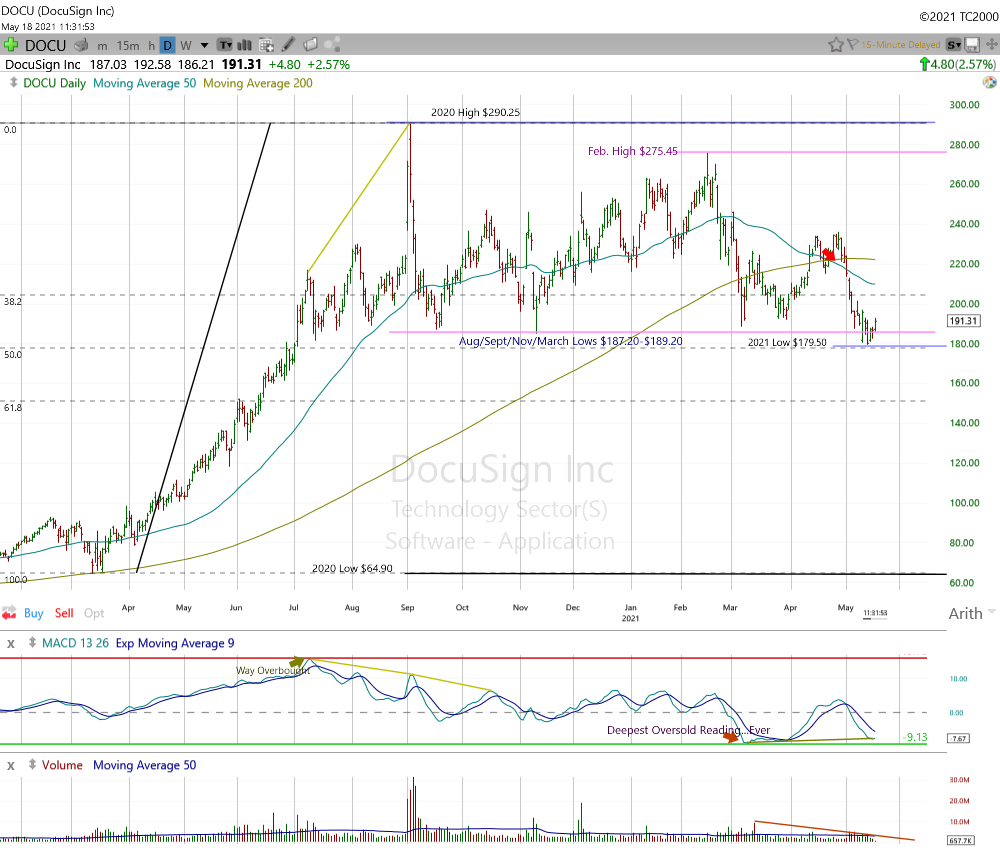Open the S dropdown near save icon

[954, 45]
